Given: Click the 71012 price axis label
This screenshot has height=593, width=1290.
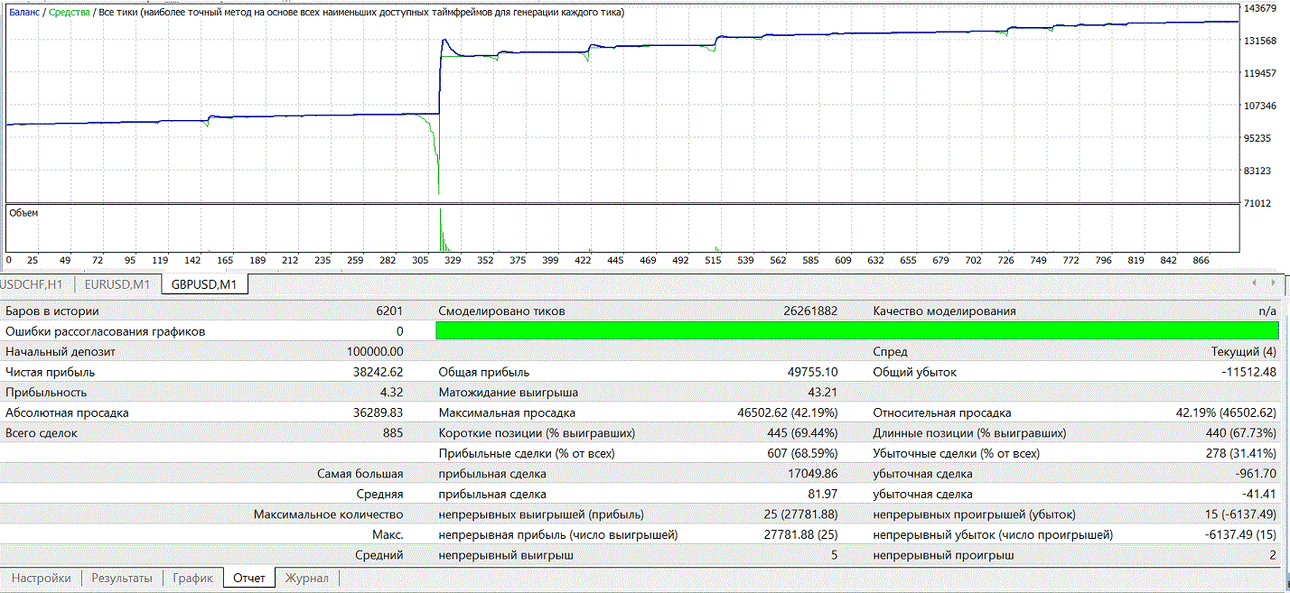Looking at the screenshot, I should pyautogui.click(x=1258, y=203).
